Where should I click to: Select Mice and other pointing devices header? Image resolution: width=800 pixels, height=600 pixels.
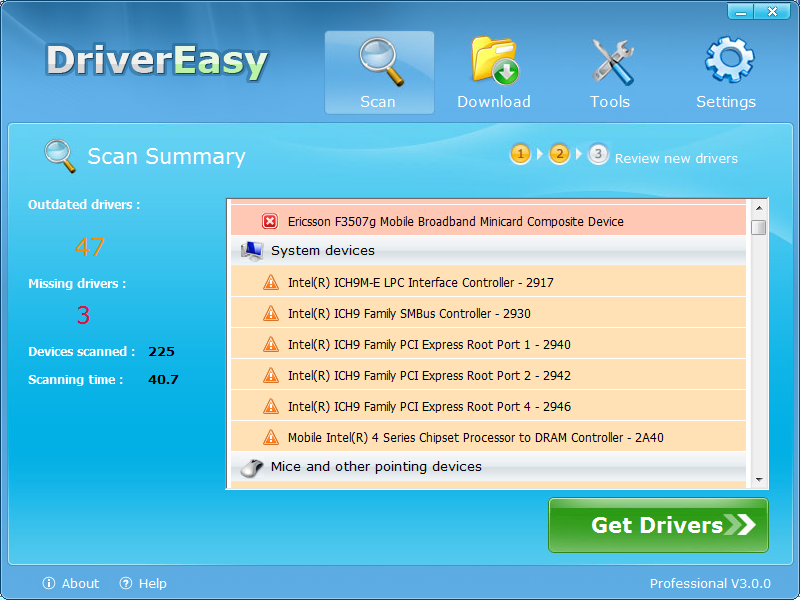tap(488, 467)
